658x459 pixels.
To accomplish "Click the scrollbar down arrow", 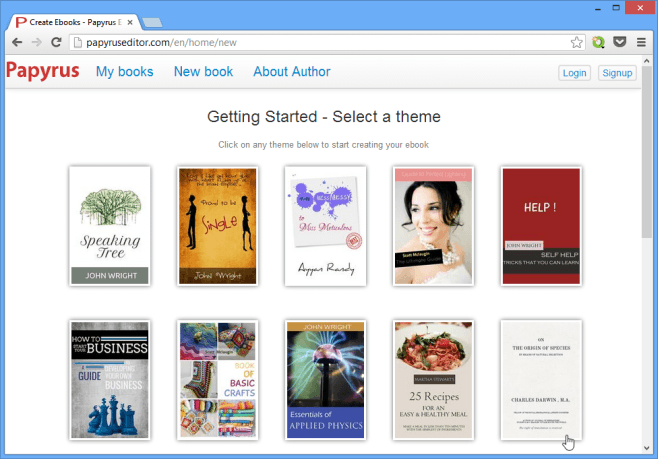I will pos(647,448).
